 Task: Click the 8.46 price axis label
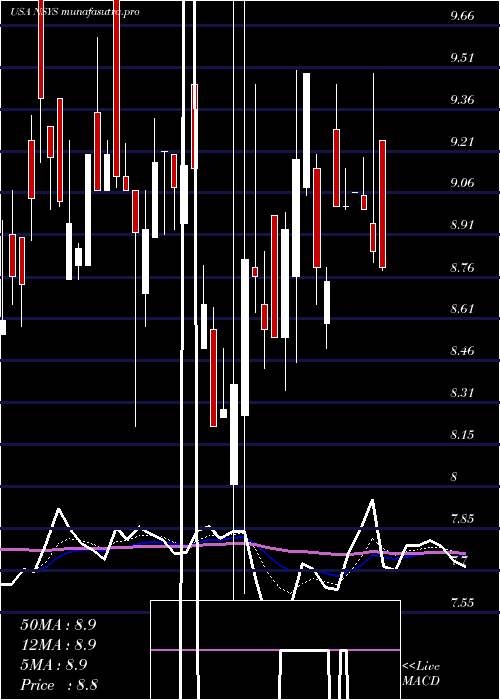(462, 350)
